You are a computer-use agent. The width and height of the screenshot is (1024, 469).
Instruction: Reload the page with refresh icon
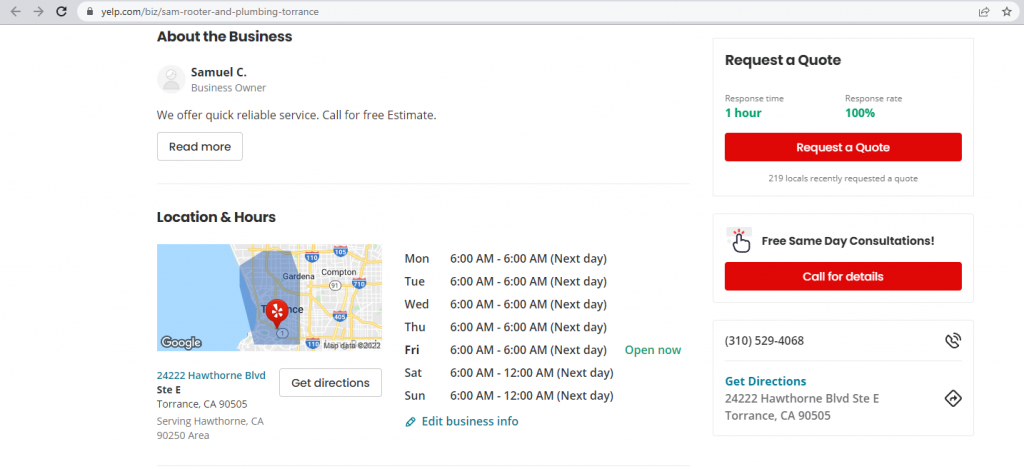[62, 11]
